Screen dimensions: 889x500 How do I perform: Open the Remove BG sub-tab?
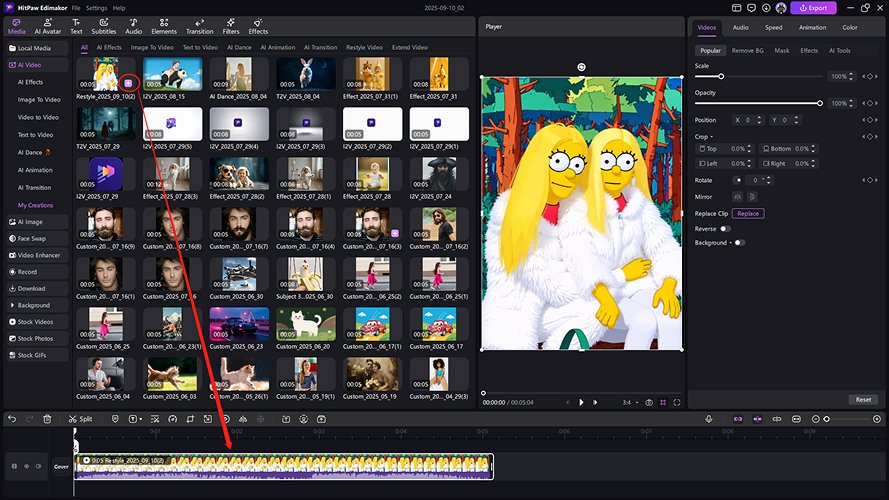[747, 50]
